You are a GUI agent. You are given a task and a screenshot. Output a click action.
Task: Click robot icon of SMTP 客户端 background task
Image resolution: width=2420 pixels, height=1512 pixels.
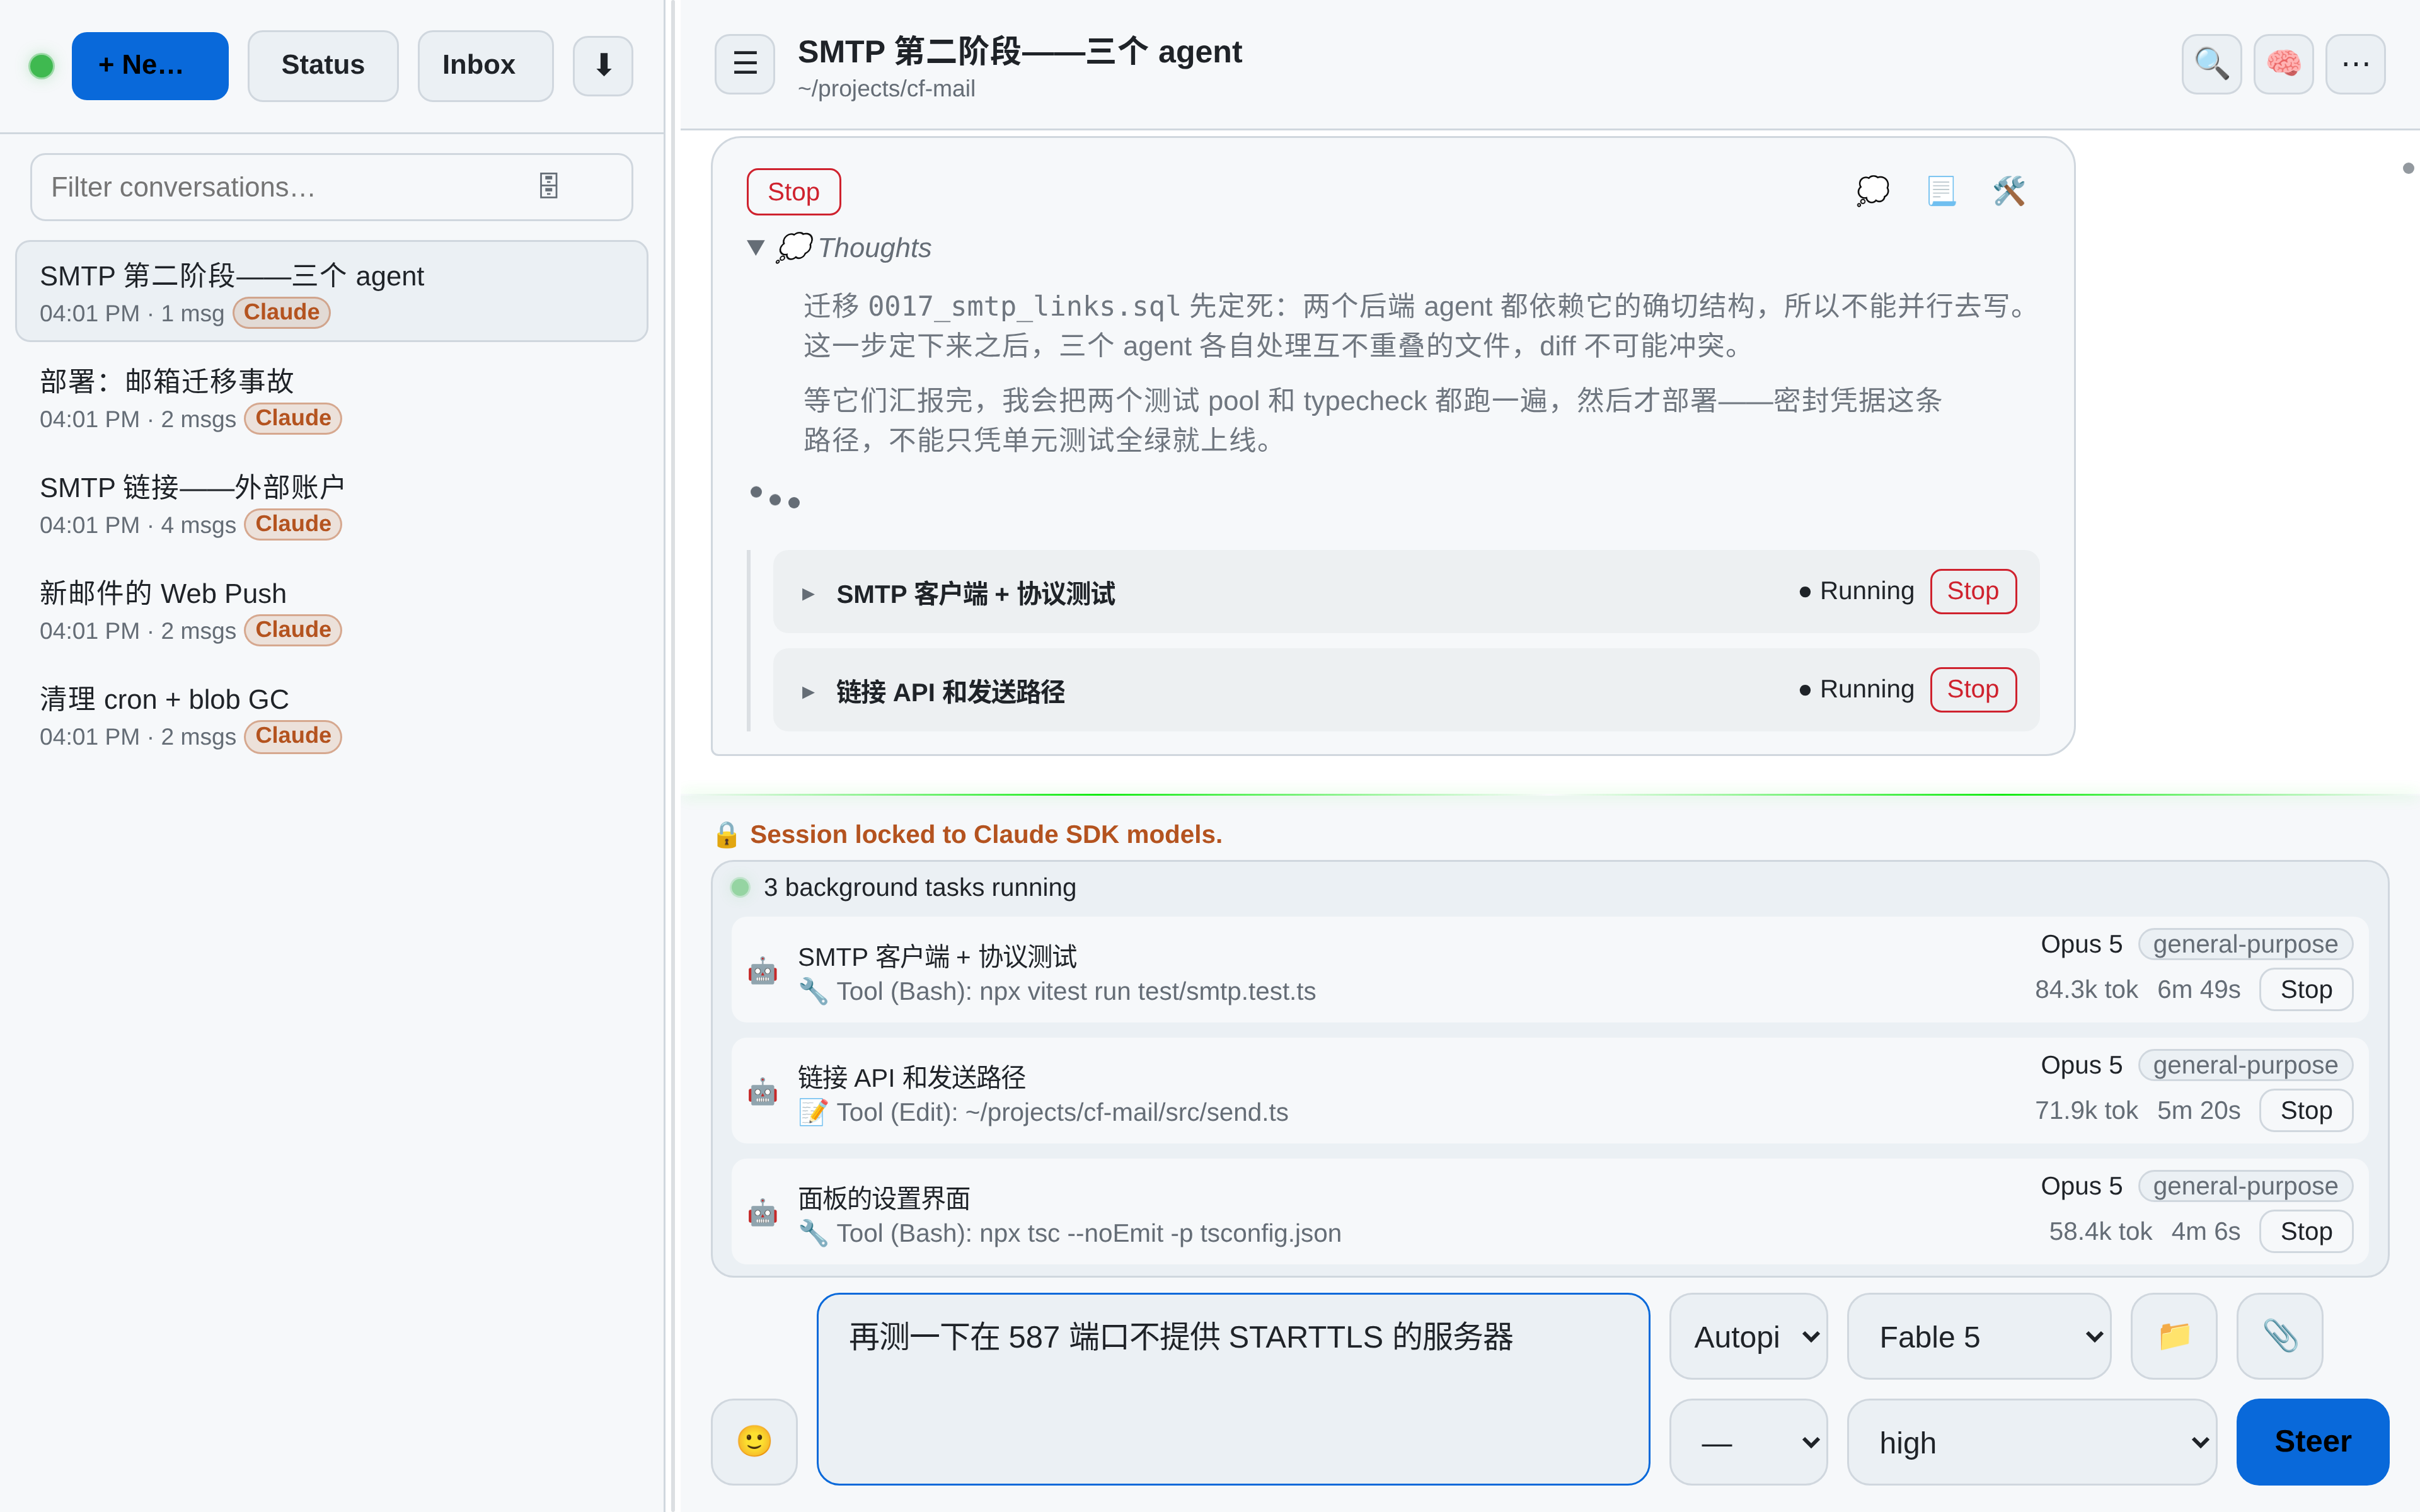[763, 971]
